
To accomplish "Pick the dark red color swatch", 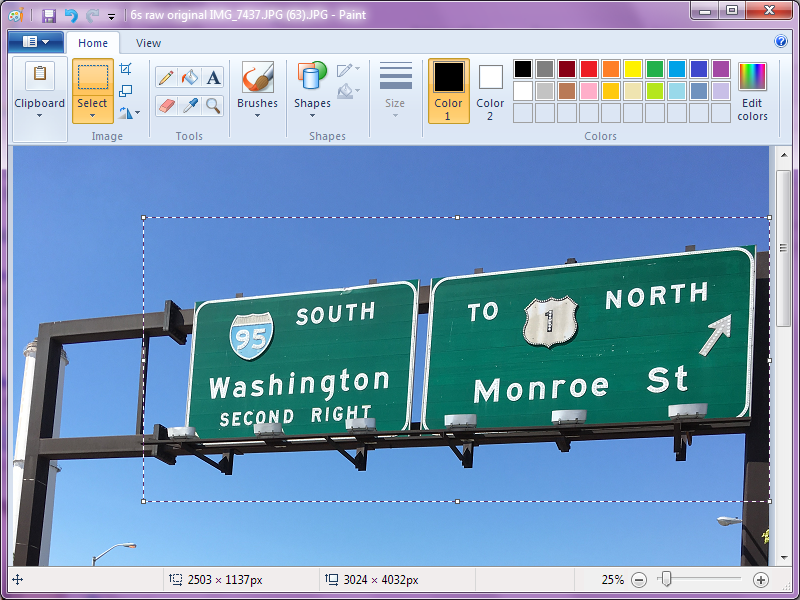I will [567, 69].
